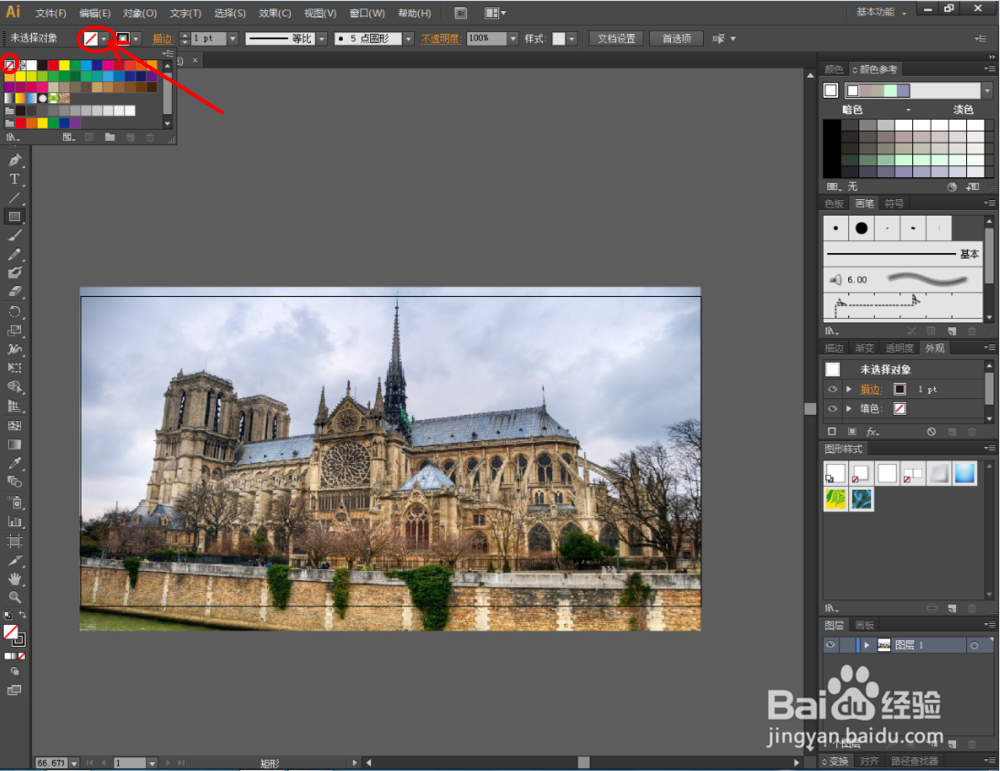Open Adobe Bridge from the menu bar
This screenshot has height=771, width=1000.
coord(460,13)
